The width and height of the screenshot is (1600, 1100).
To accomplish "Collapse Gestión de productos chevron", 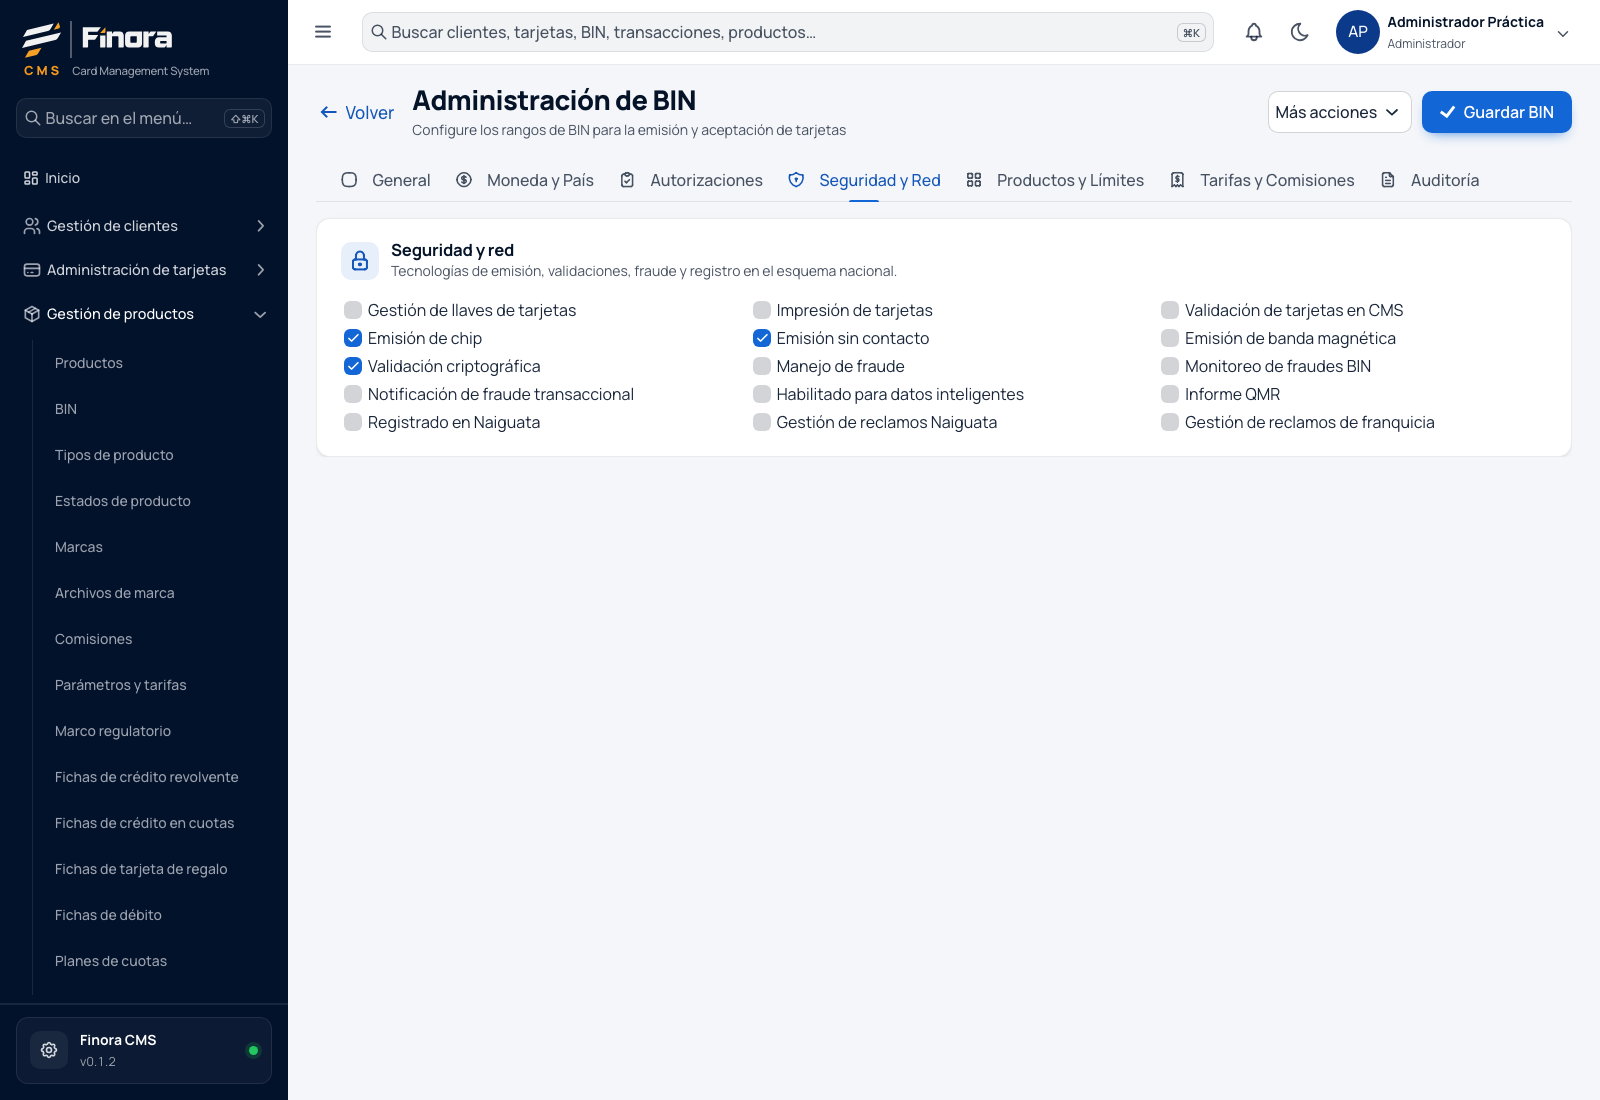I will (x=261, y=314).
